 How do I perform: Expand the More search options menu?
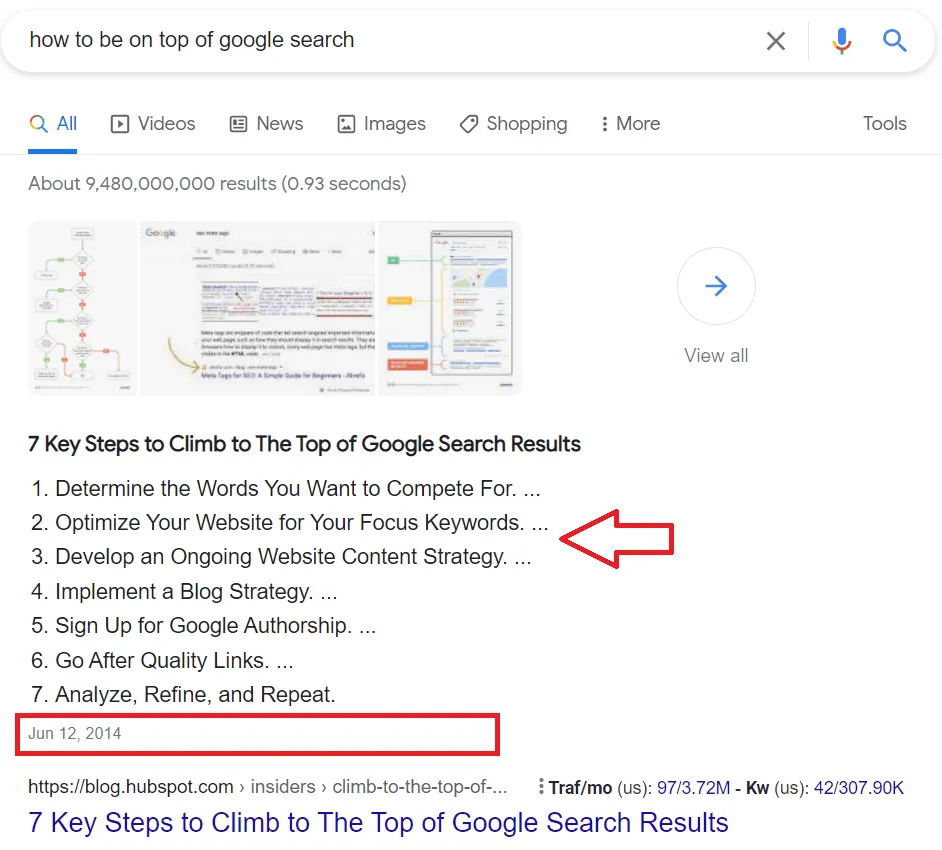click(x=630, y=124)
